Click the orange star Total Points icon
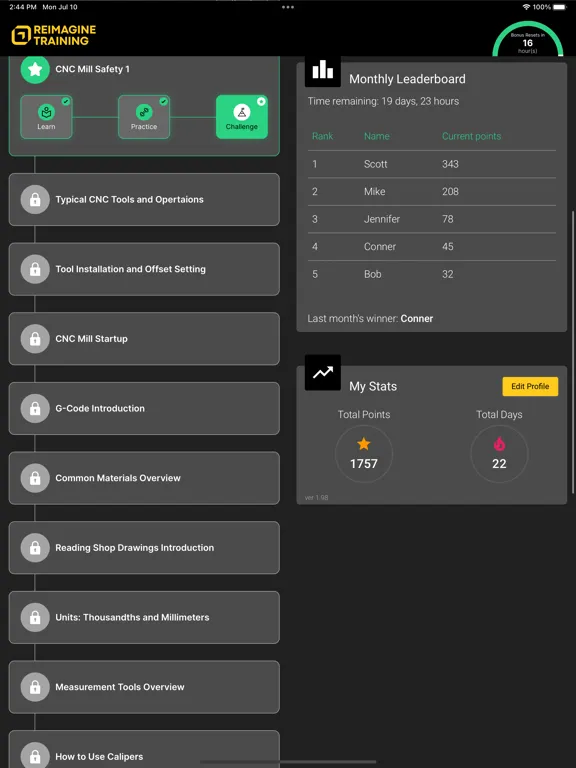 [x=363, y=444]
